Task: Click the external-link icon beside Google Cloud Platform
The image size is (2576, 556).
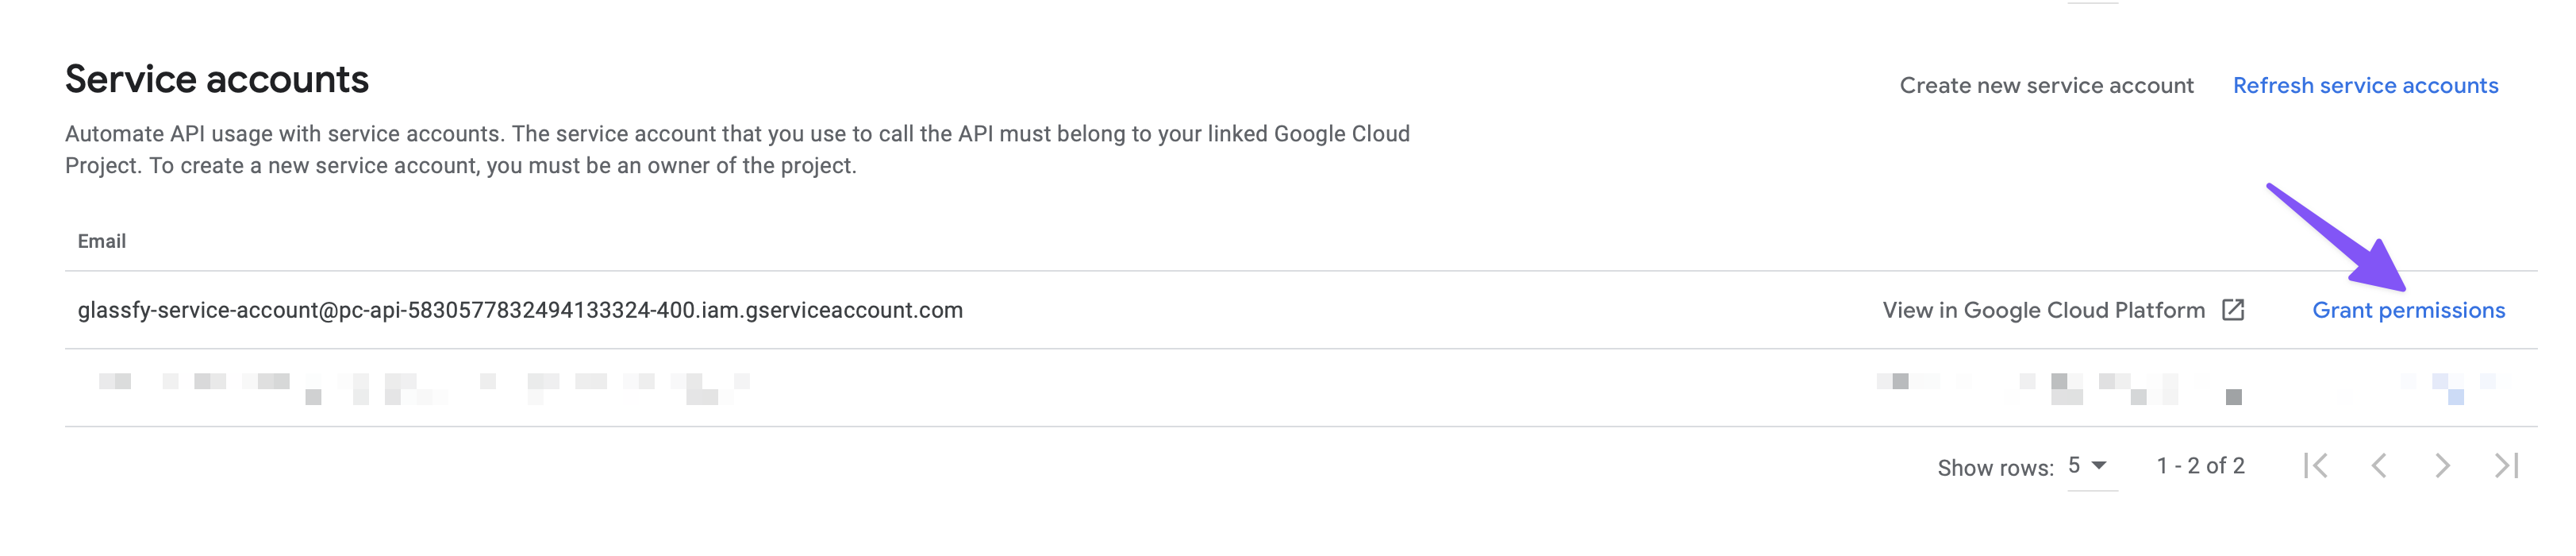Action: (2233, 310)
